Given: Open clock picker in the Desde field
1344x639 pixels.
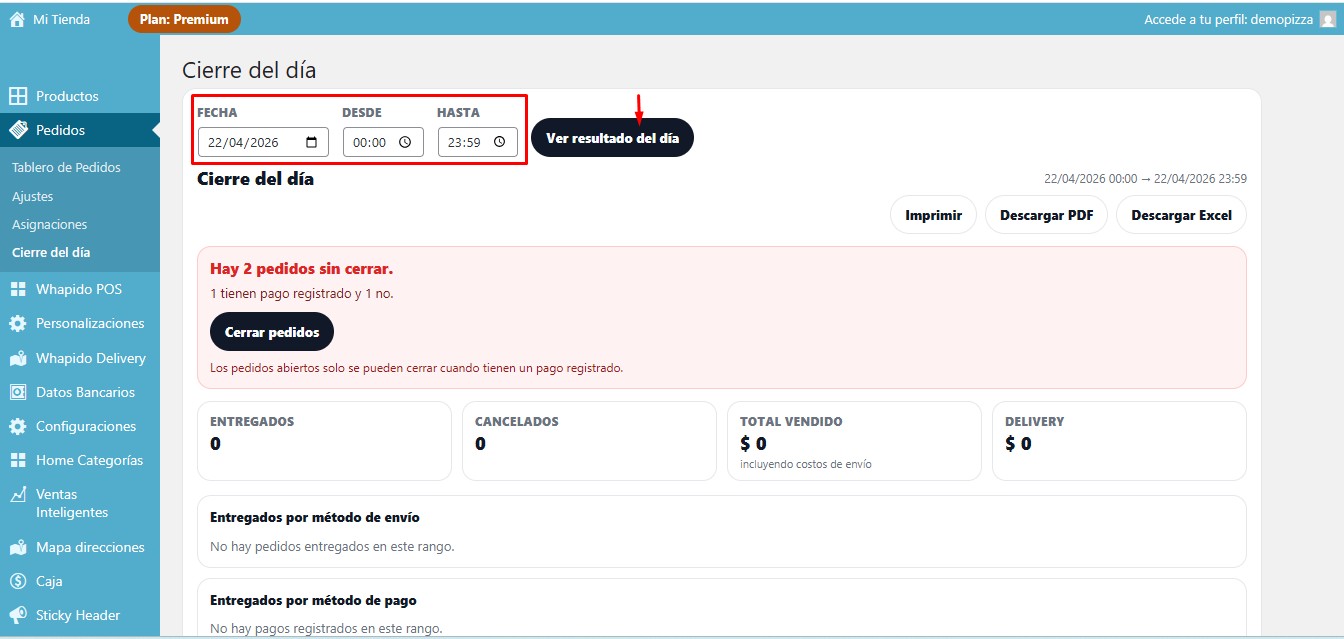Looking at the screenshot, I should pos(405,142).
